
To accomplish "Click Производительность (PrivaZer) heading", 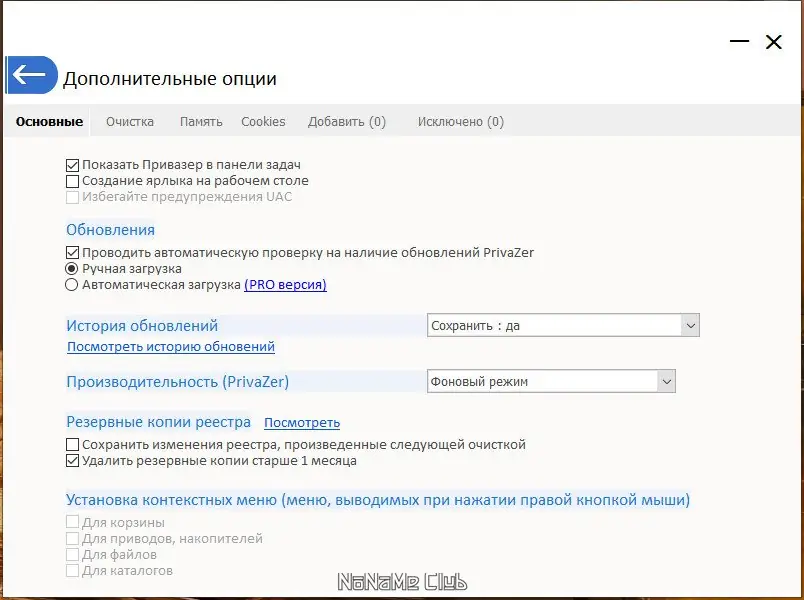I will pos(177,382).
